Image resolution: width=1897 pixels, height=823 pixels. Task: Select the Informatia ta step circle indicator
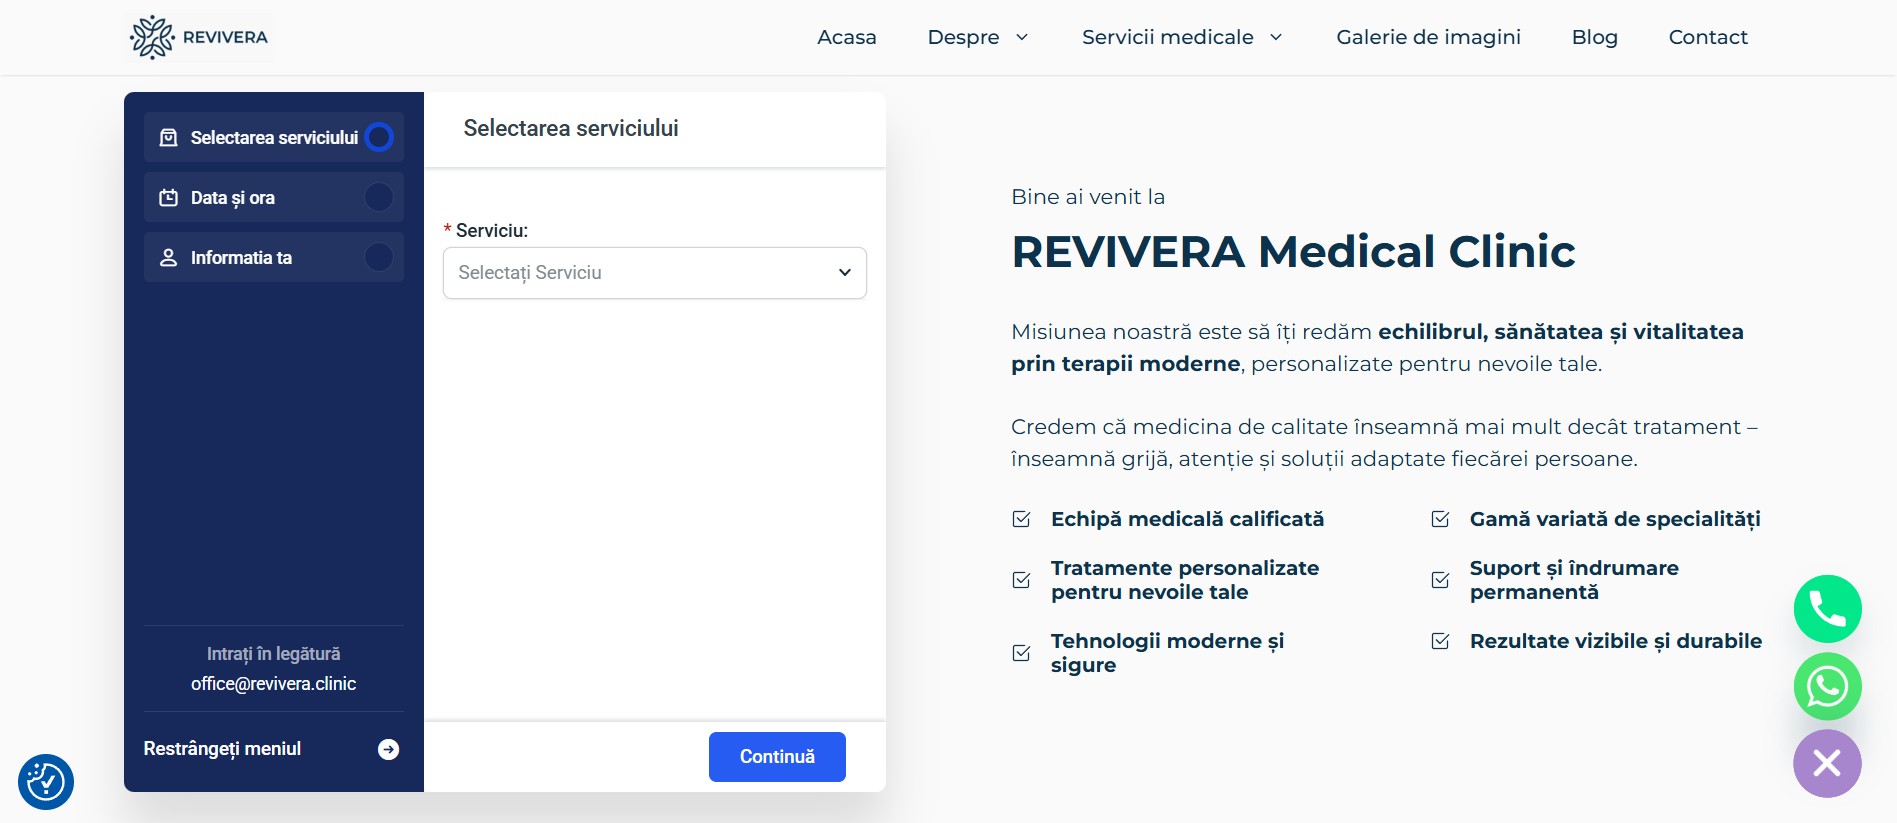pos(379,257)
